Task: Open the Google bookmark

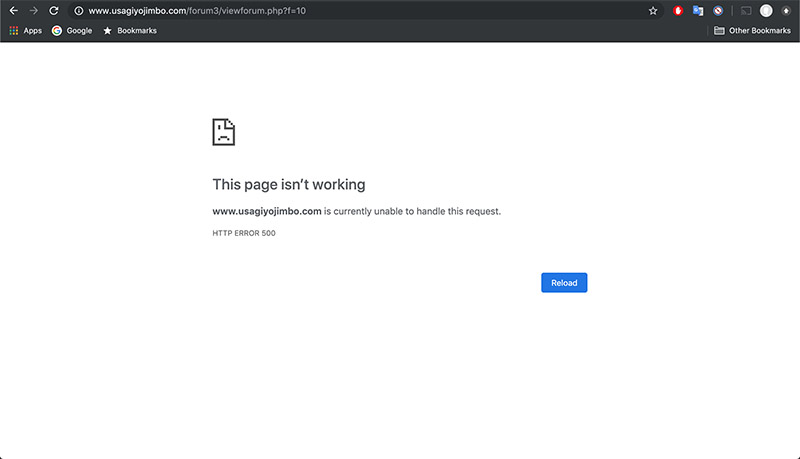Action: (x=72, y=31)
